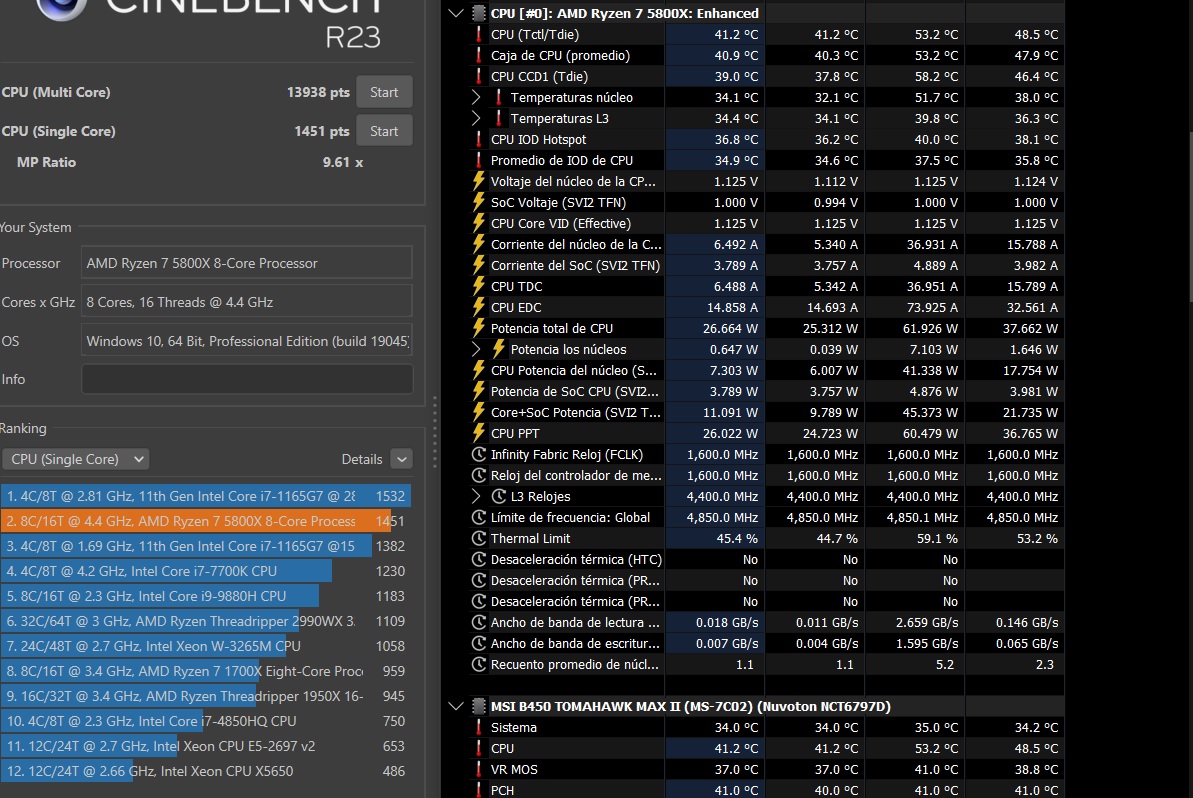The width and height of the screenshot is (1193, 798).
Task: Click the chip icon beside MSI B450 TOMAHAWK
Action: point(479,706)
